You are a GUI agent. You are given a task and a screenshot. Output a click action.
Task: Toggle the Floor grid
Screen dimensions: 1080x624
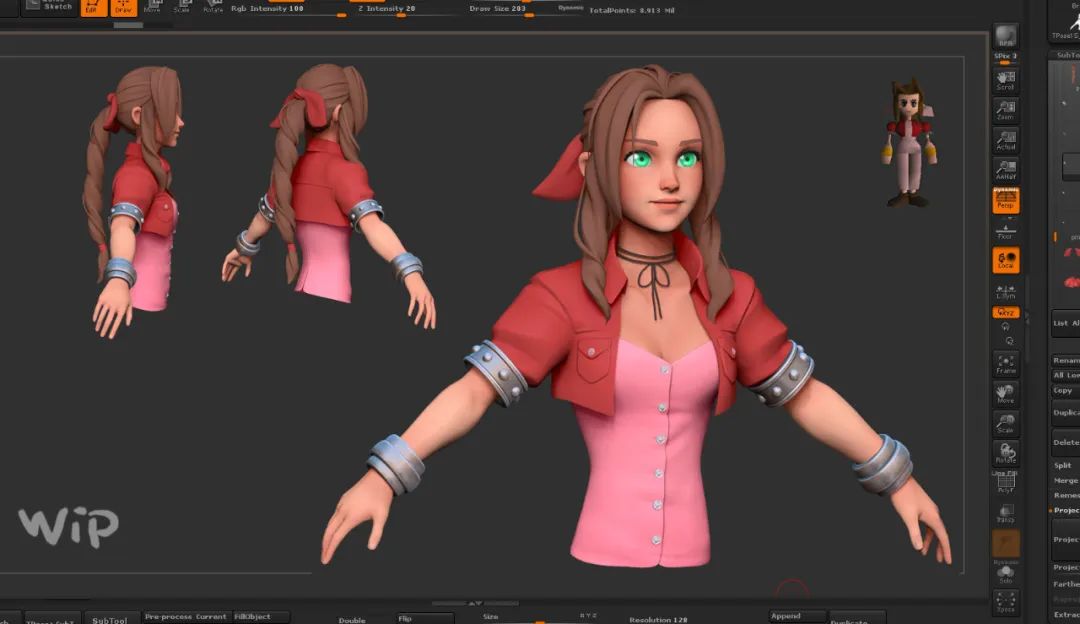pos(1006,231)
